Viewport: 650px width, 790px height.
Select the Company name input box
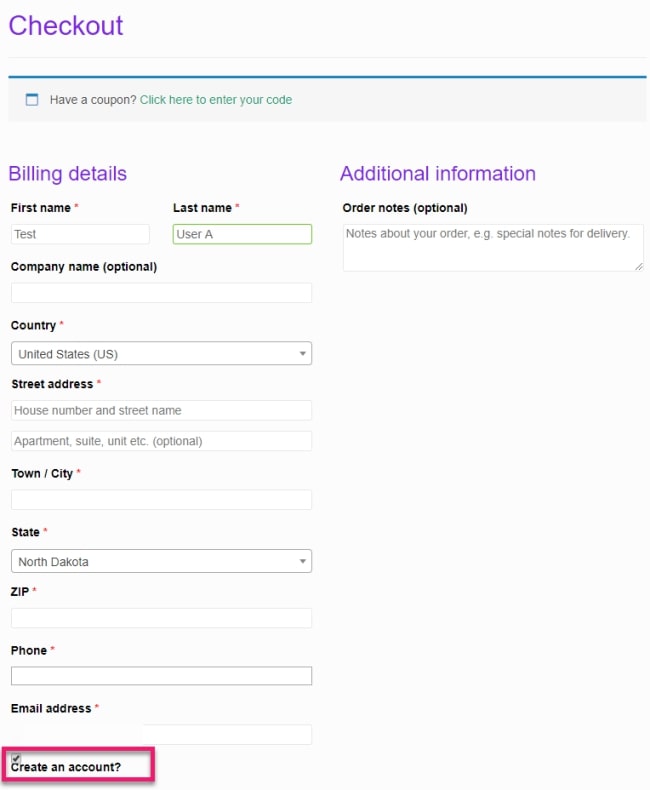pyautogui.click(x=161, y=293)
